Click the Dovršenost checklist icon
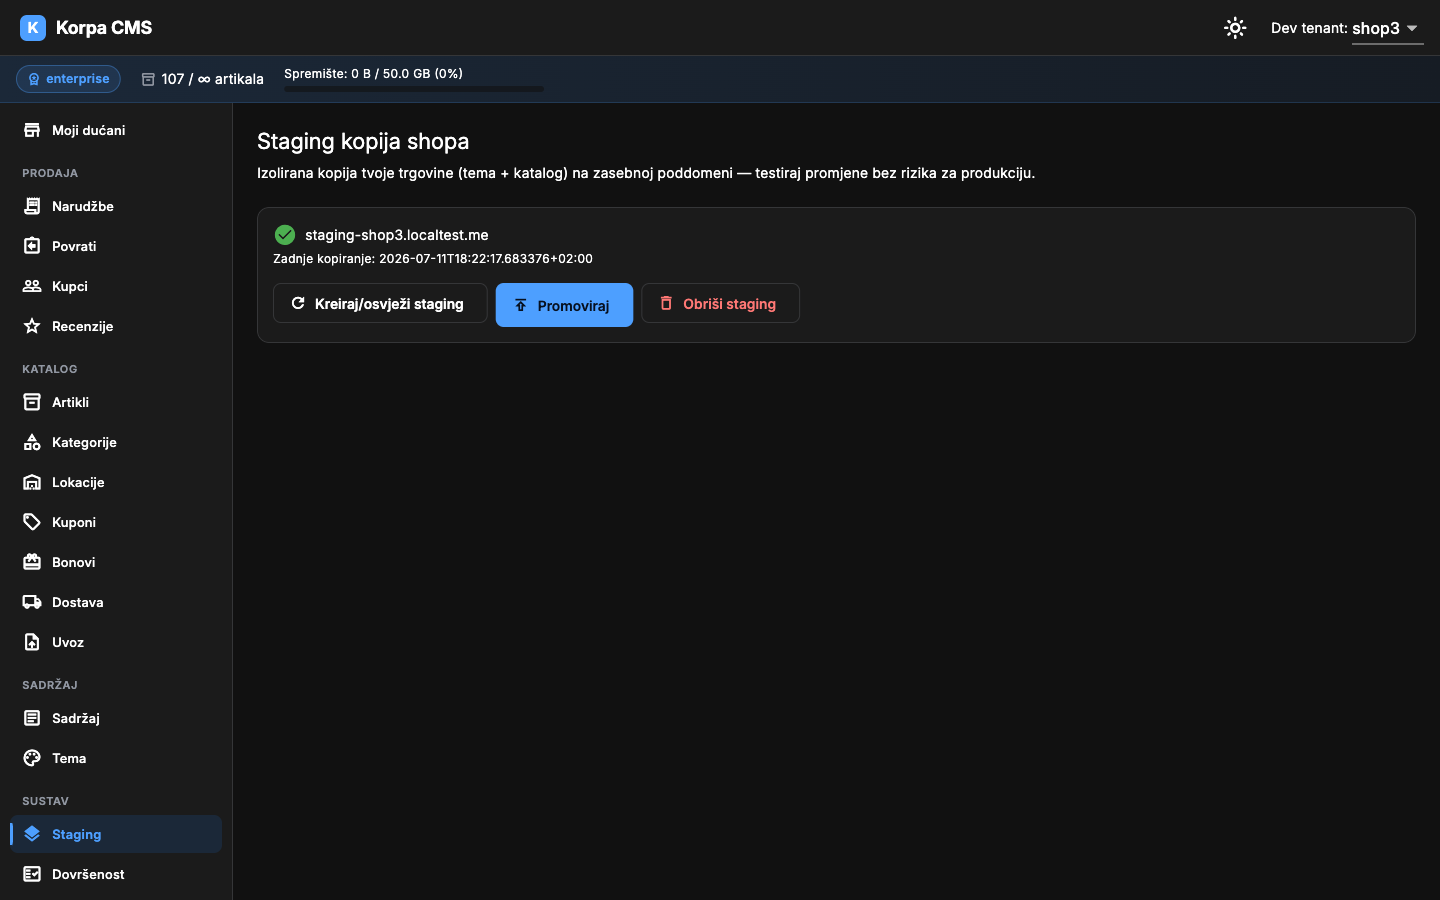Screen dimensions: 1440x900 point(32,874)
